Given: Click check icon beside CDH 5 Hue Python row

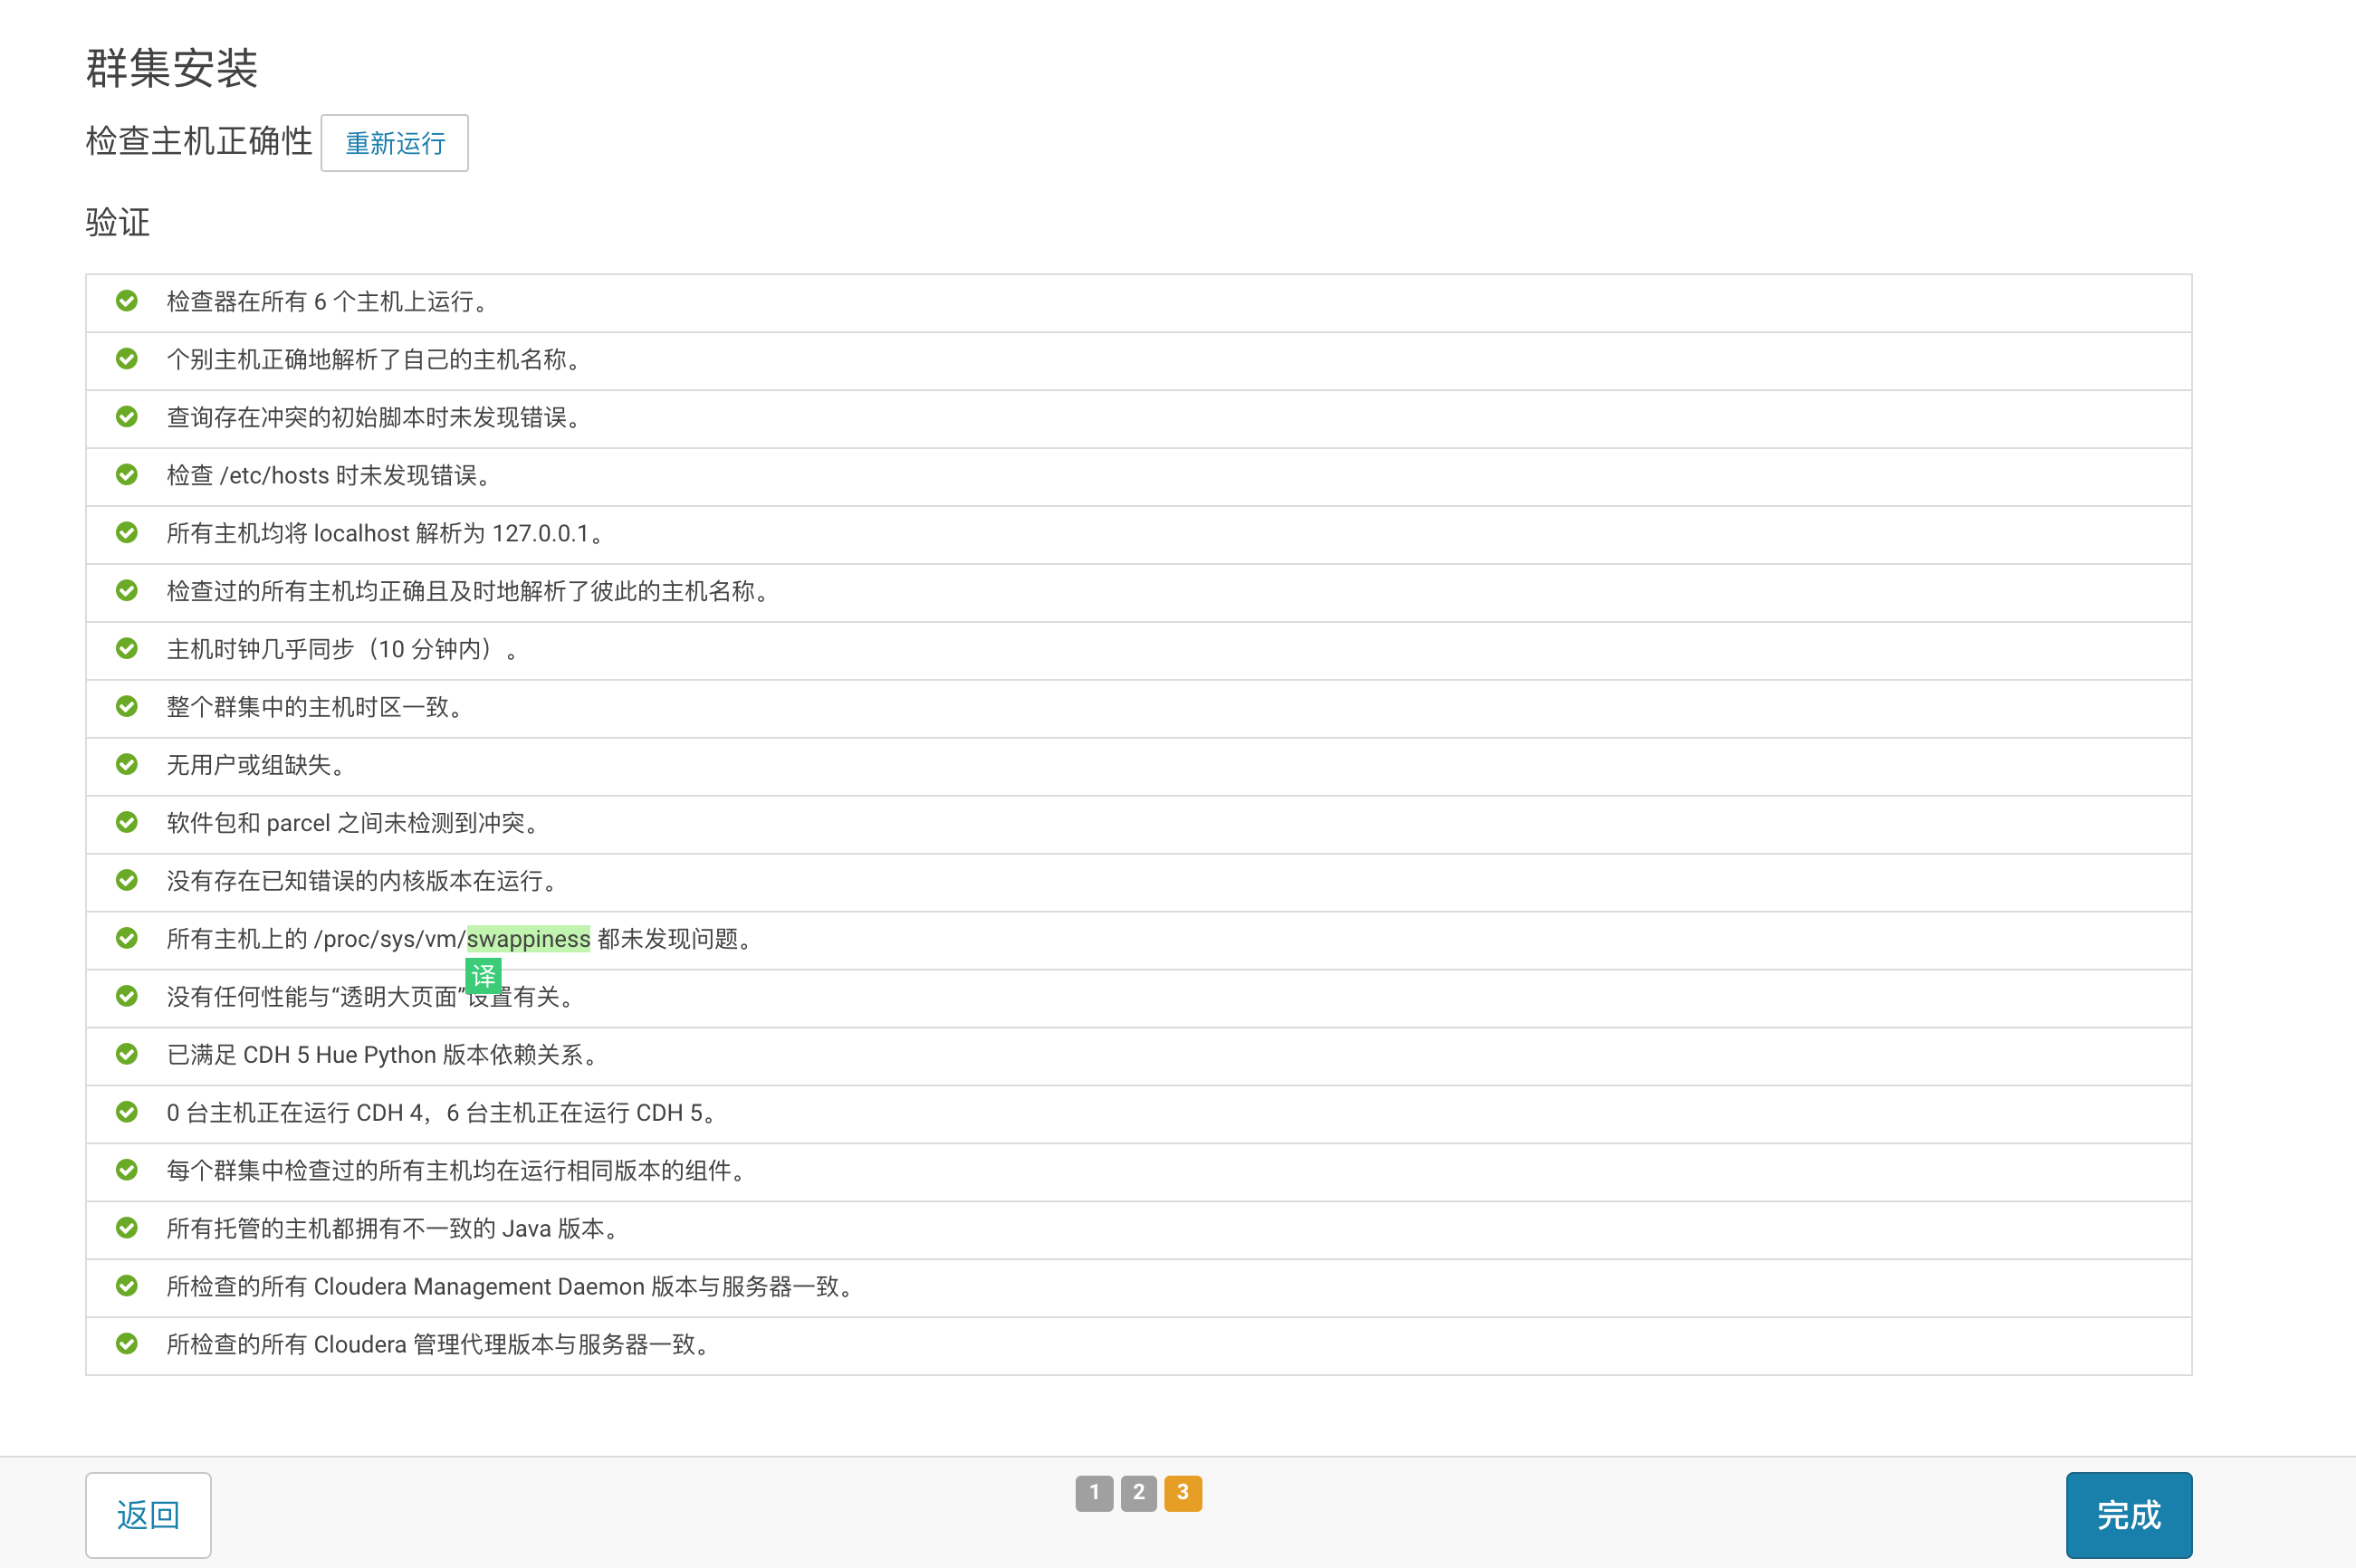Looking at the screenshot, I should coord(127,1054).
